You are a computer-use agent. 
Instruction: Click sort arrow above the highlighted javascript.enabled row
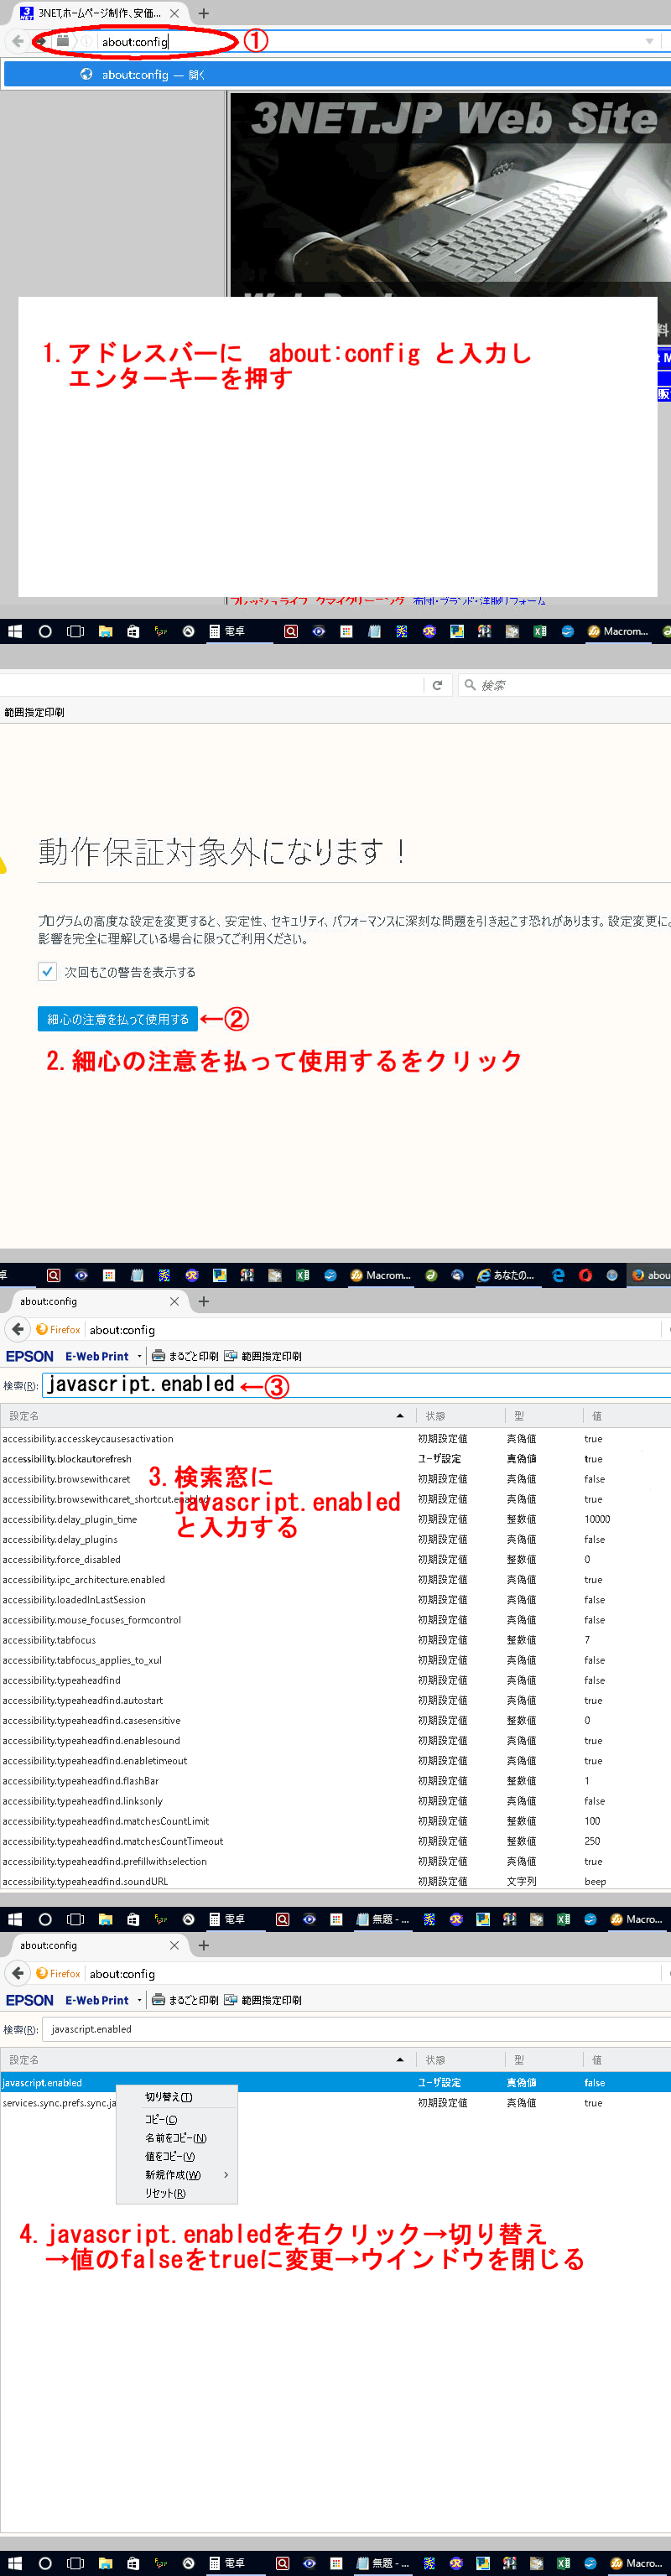[400, 2060]
